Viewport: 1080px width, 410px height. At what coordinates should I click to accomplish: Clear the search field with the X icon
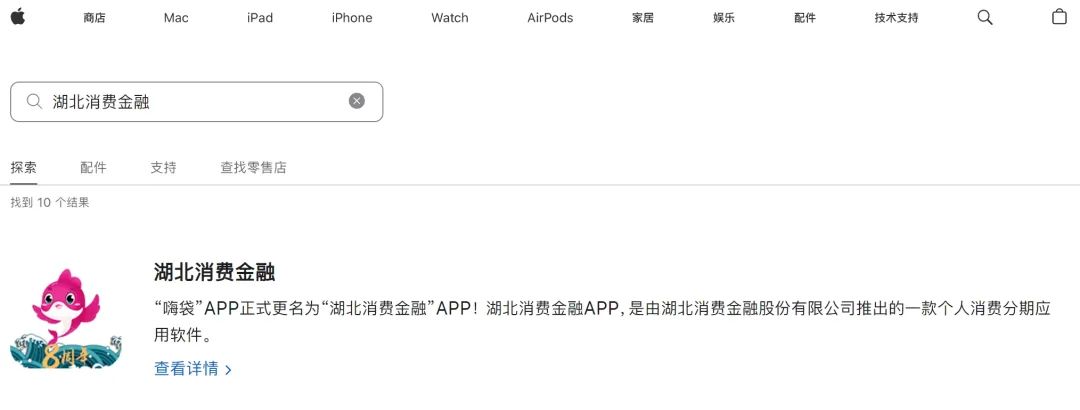tap(357, 101)
